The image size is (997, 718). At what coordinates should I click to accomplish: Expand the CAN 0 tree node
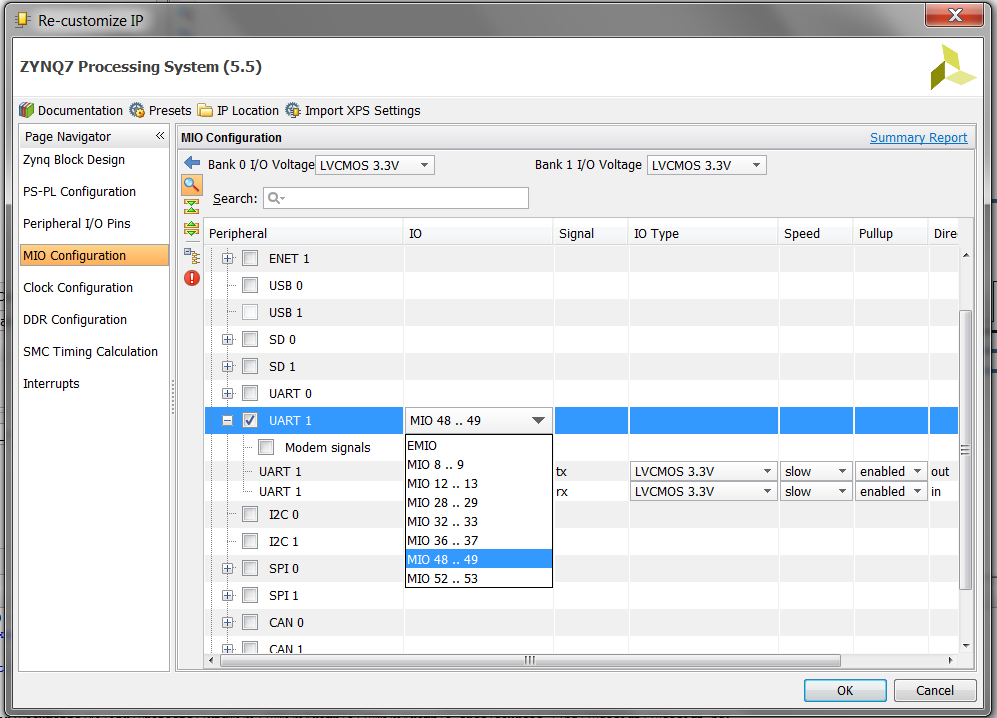[228, 622]
